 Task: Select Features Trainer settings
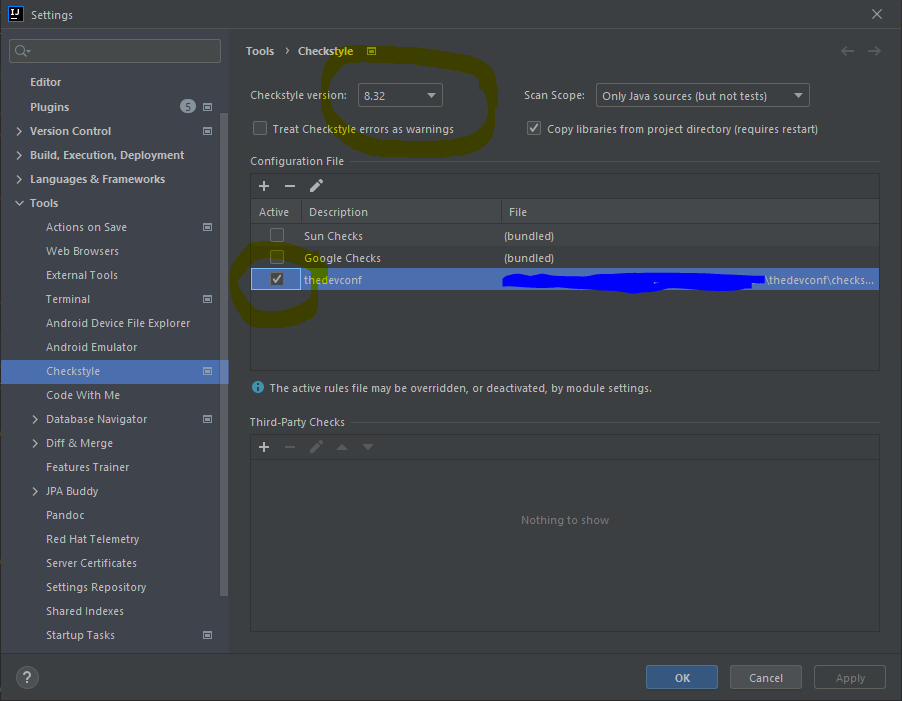(x=87, y=467)
